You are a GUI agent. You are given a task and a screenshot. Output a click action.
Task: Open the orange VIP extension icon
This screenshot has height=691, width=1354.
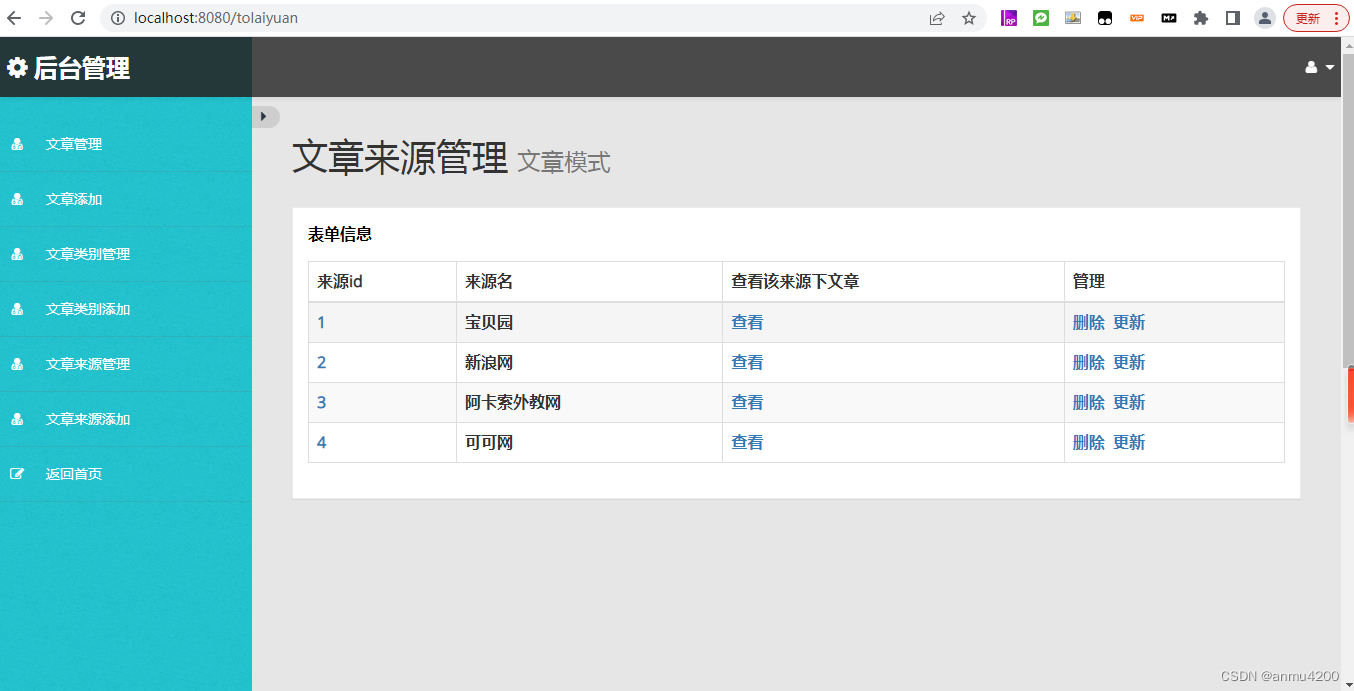[x=1137, y=18]
